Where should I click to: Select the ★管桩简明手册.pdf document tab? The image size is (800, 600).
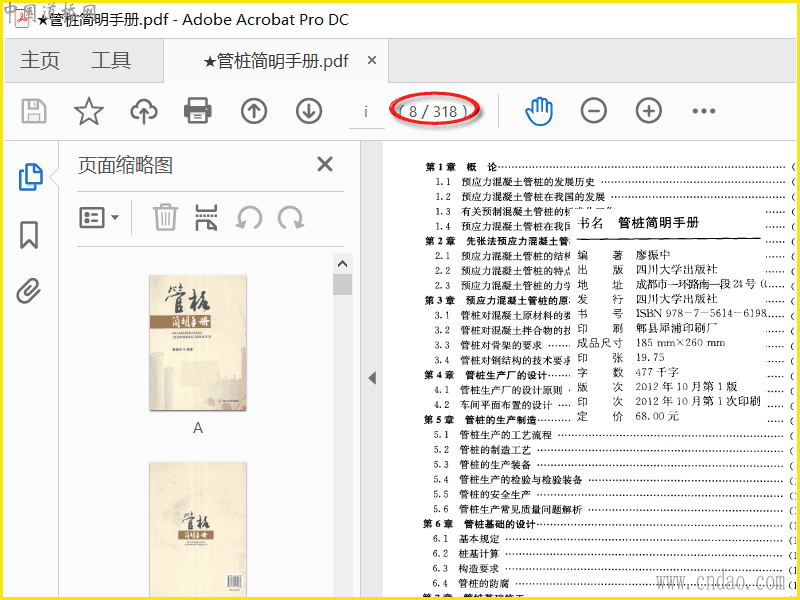[x=276, y=61]
